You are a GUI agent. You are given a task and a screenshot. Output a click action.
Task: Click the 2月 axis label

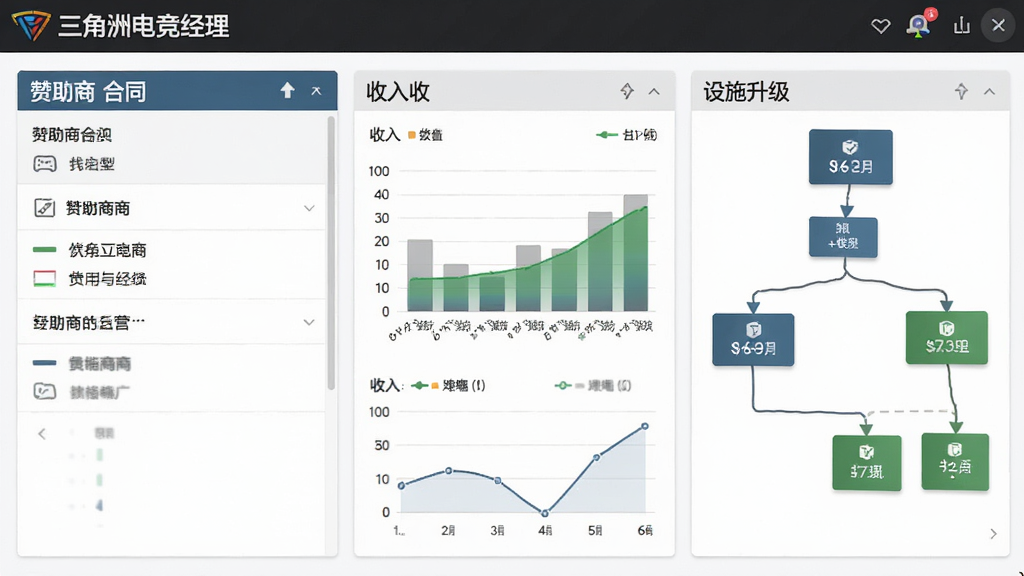[448, 530]
